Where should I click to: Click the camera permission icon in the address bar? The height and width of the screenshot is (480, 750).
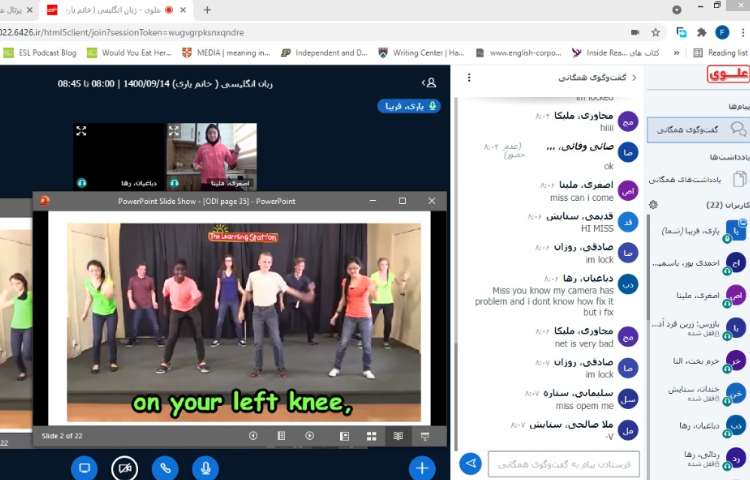pos(635,32)
